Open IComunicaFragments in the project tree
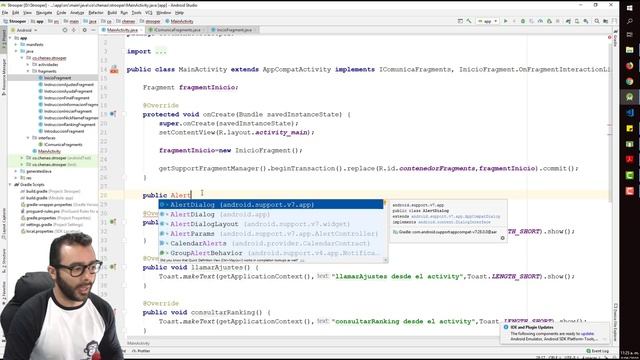 click(63, 144)
